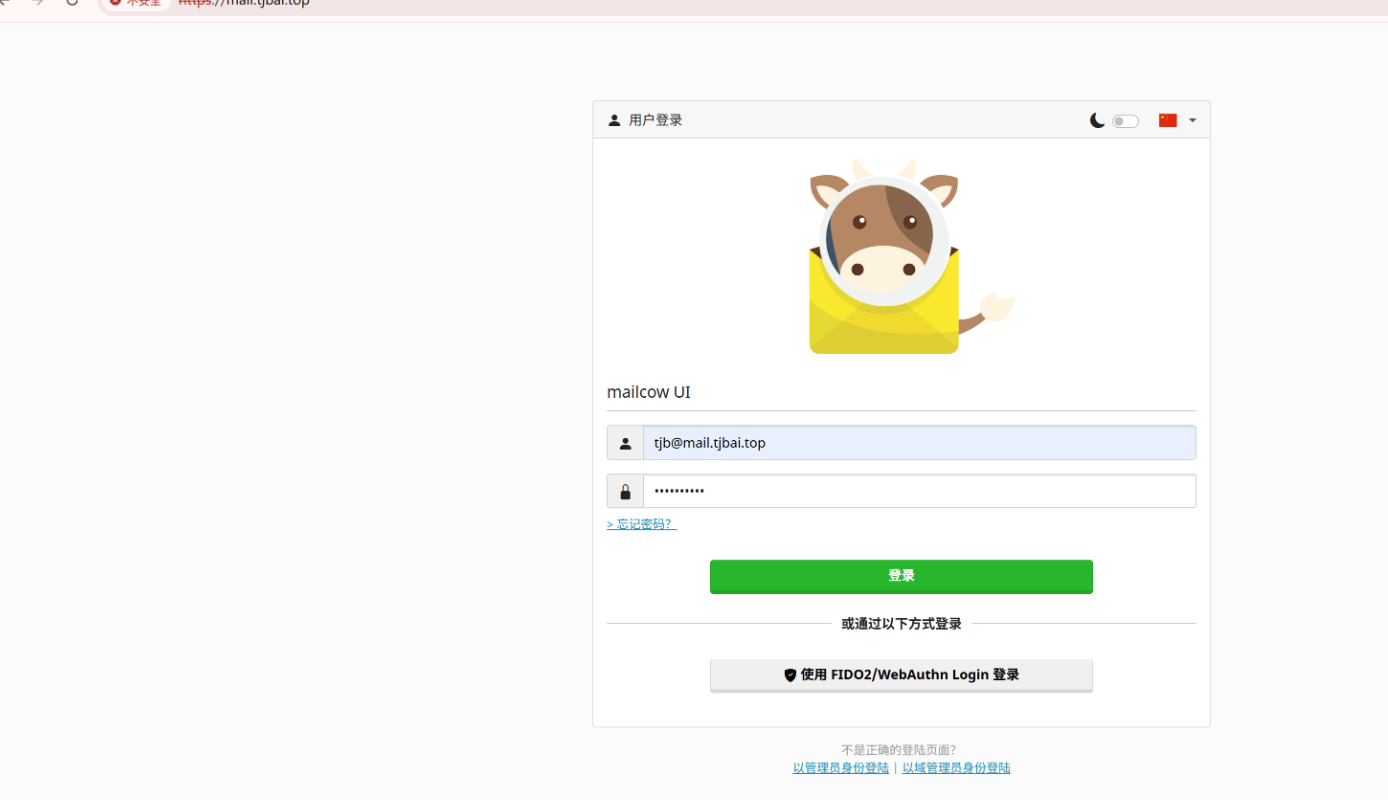The image size is (1388, 800).
Task: Use FIDO2/WebAuthn Login to sign in
Action: tap(900, 675)
